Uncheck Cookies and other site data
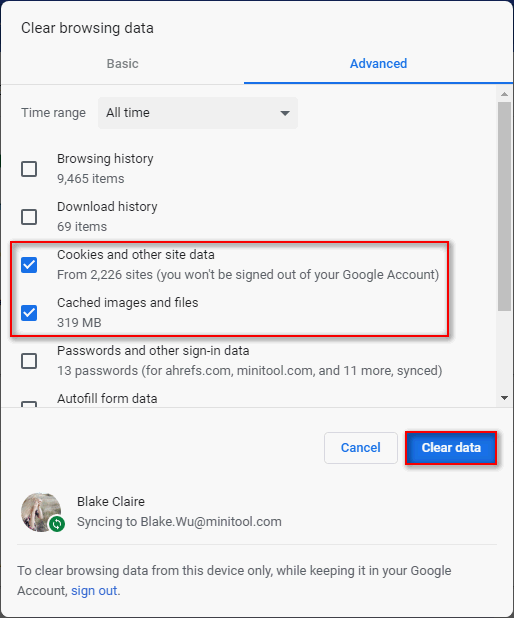Screen dimensions: 514x618 pos(29,265)
